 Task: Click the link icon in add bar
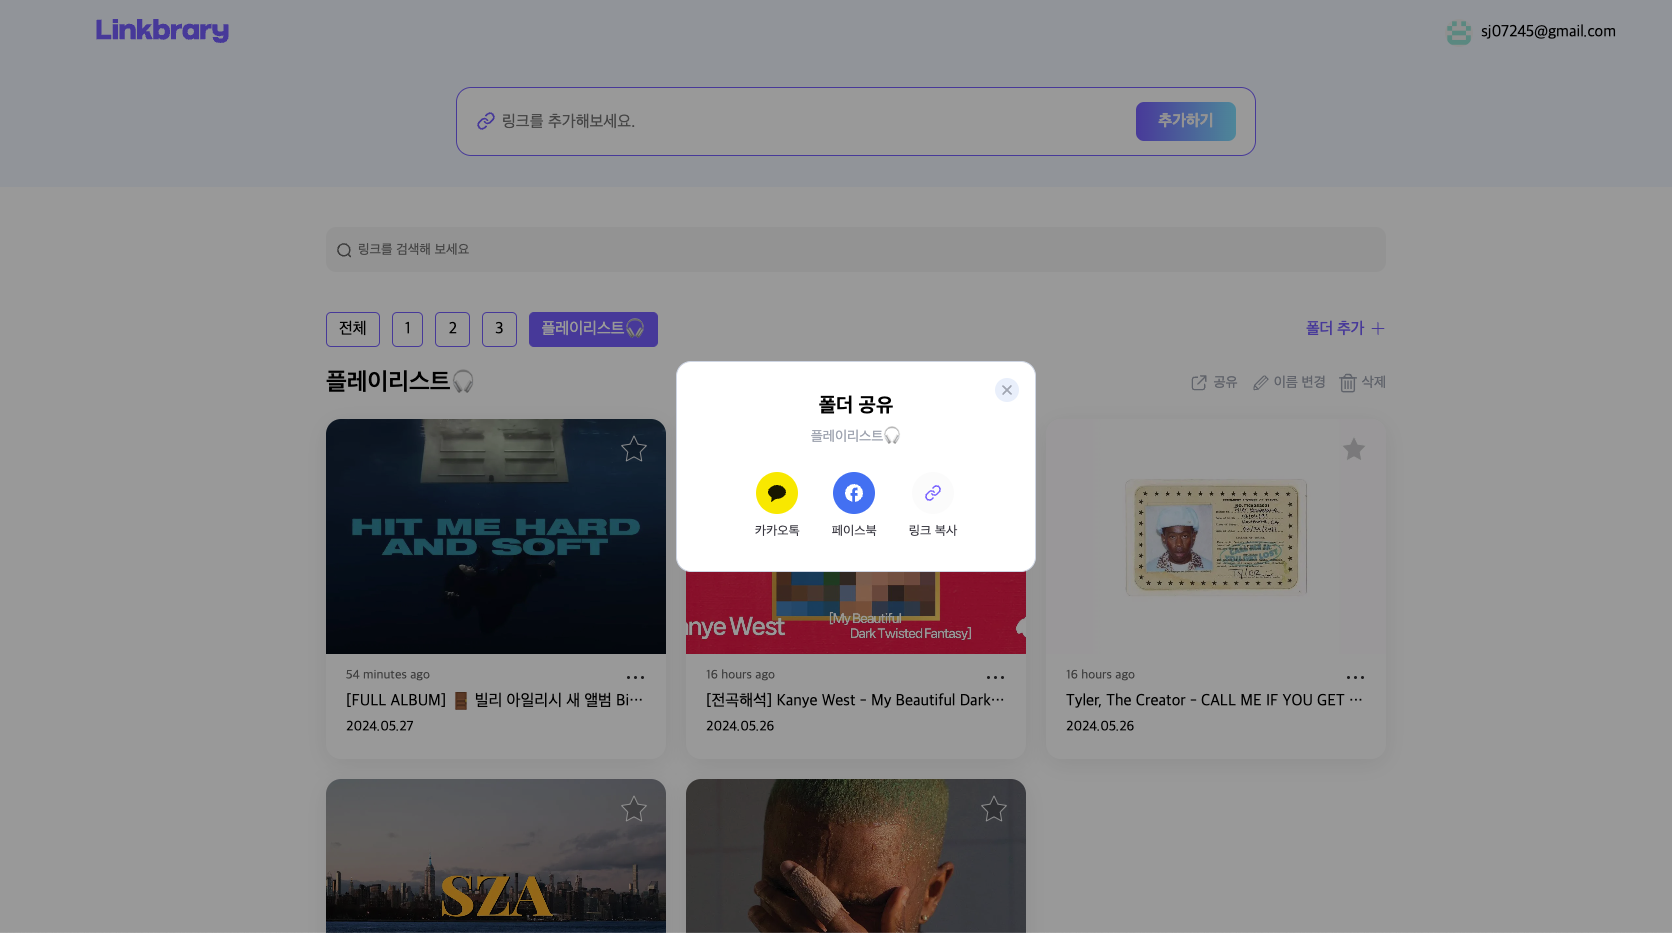[x=487, y=120]
